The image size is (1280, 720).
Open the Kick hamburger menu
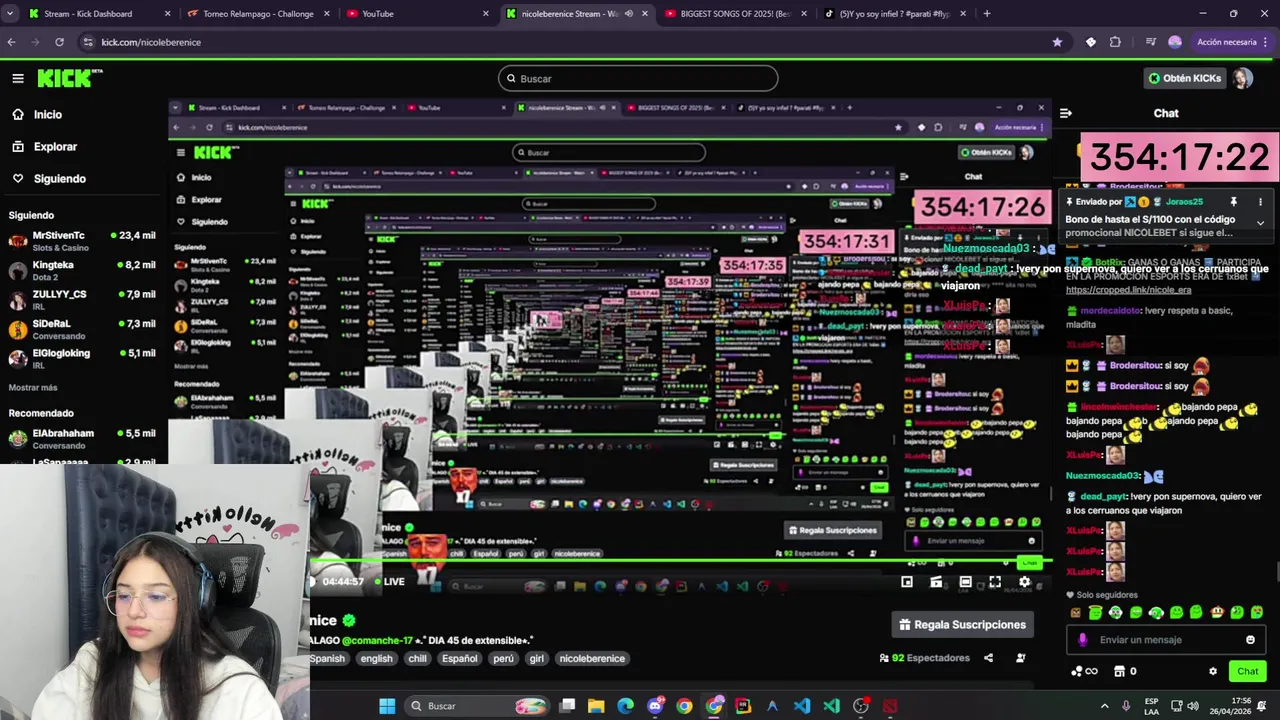pos(18,78)
